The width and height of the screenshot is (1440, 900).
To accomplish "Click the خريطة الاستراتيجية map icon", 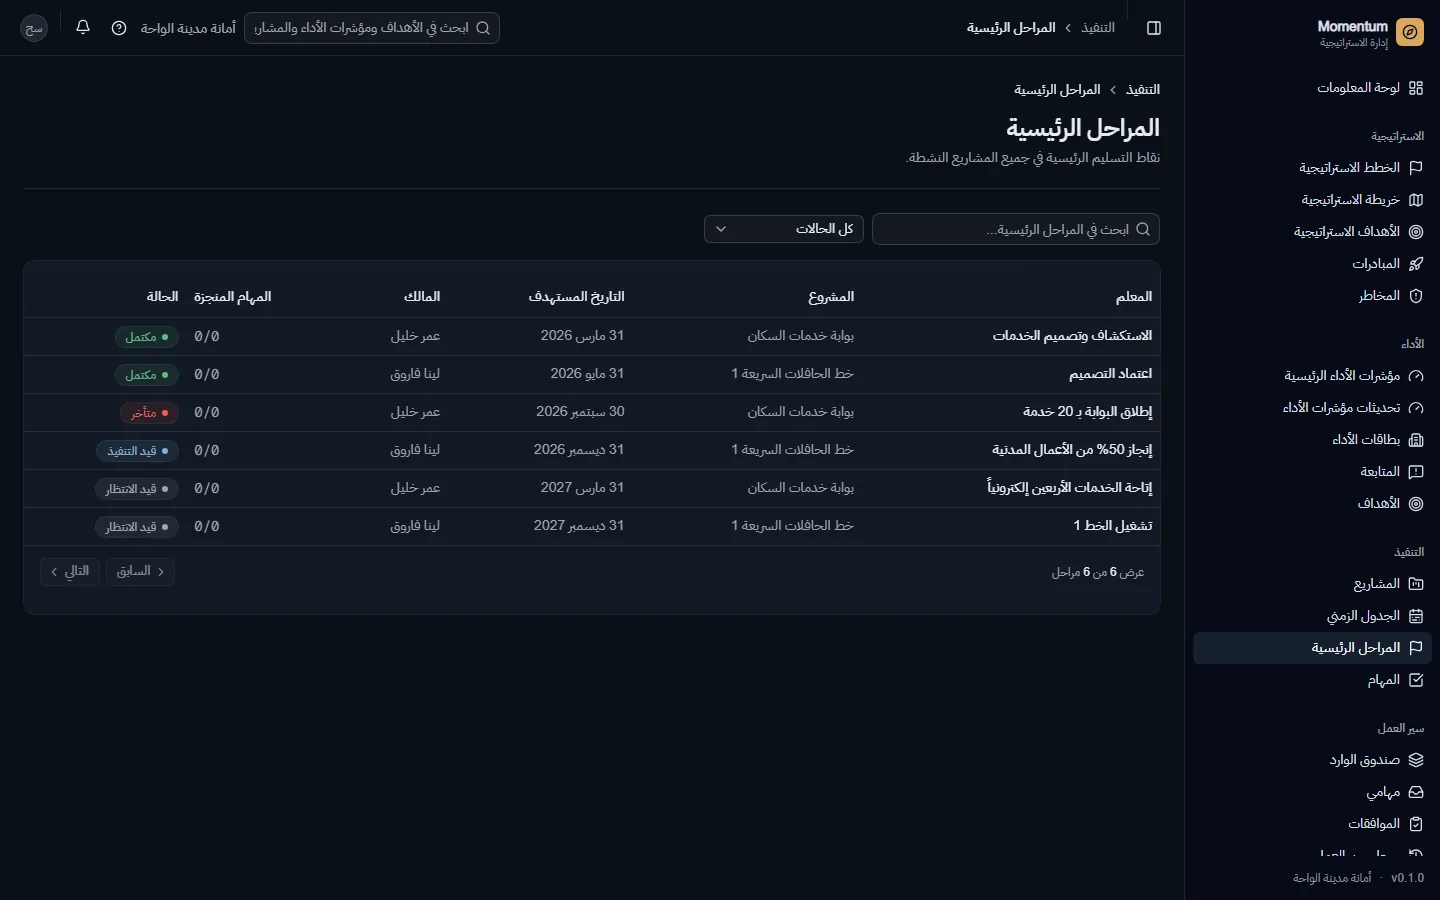I will [1416, 200].
